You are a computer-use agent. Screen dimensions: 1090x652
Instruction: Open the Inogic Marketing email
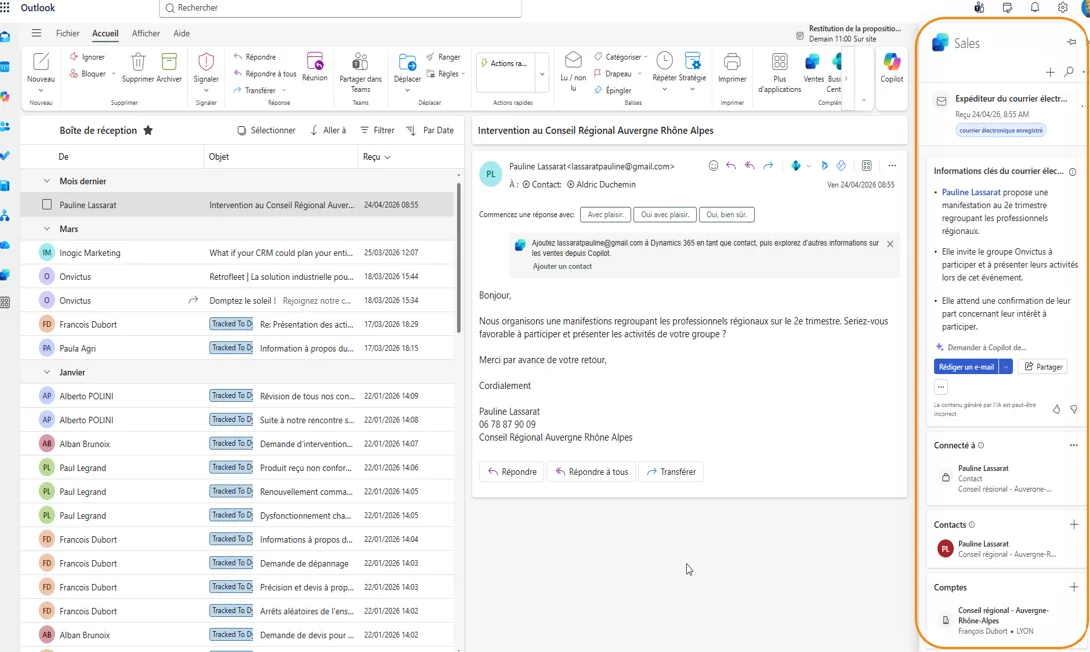(237, 252)
